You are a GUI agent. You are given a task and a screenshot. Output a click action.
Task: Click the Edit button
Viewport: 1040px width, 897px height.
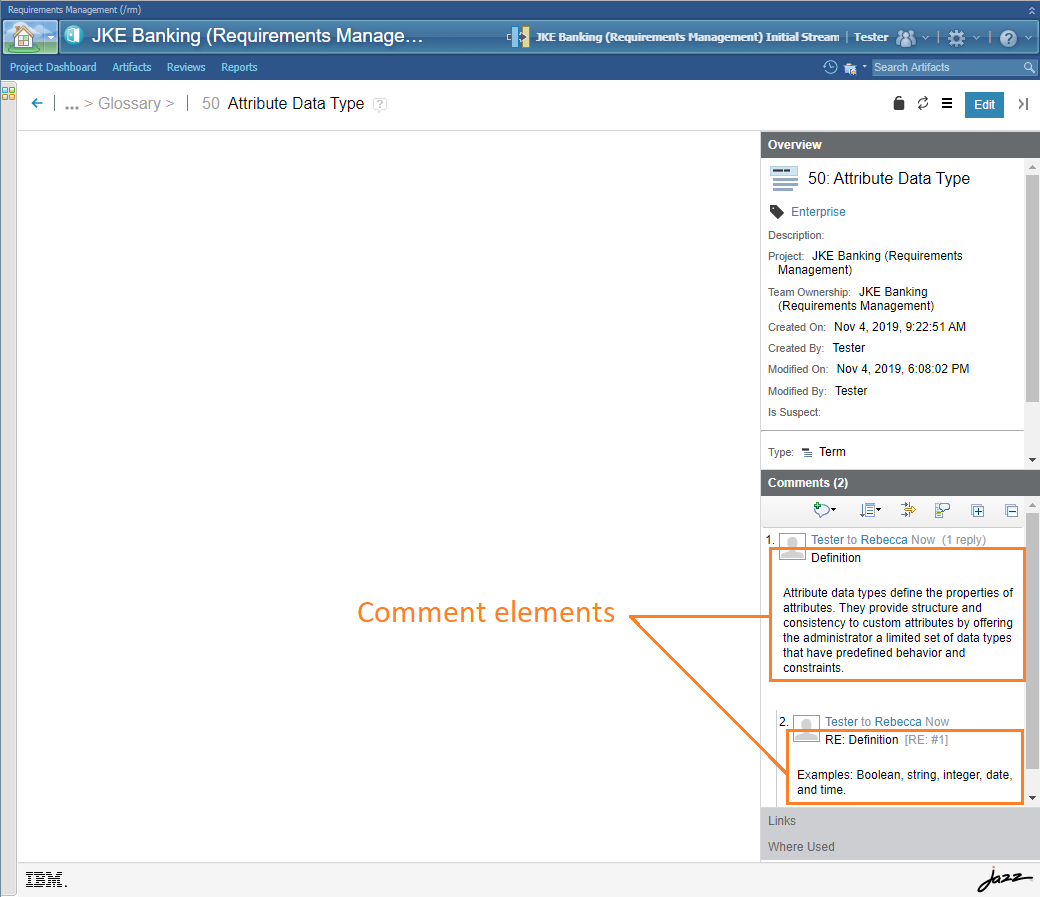point(984,104)
